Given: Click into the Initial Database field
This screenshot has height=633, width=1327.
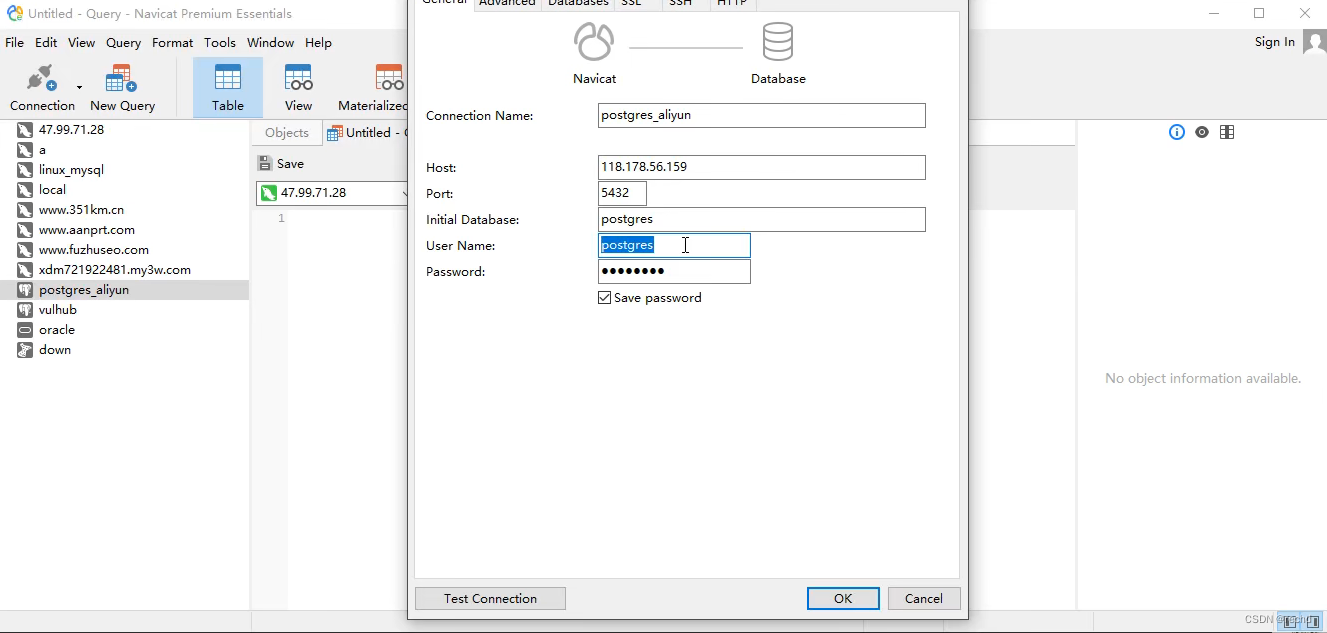Looking at the screenshot, I should point(761,219).
